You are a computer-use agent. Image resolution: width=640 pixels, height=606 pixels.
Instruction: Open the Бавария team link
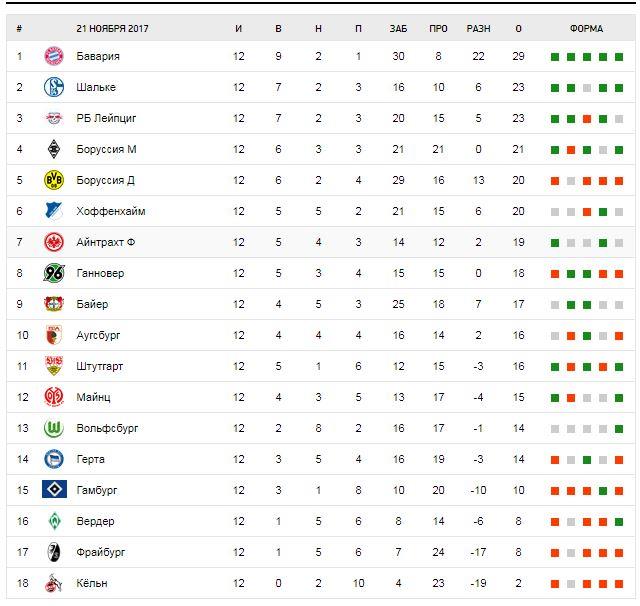coord(98,57)
